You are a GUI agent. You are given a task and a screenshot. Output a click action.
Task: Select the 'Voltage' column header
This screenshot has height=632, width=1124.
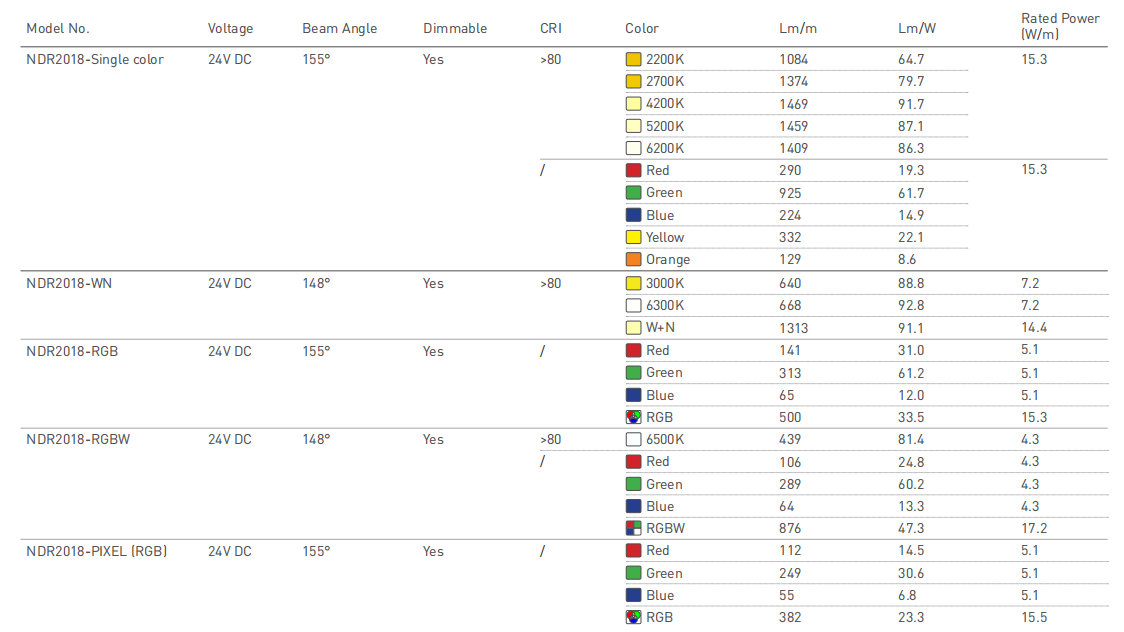(230, 29)
